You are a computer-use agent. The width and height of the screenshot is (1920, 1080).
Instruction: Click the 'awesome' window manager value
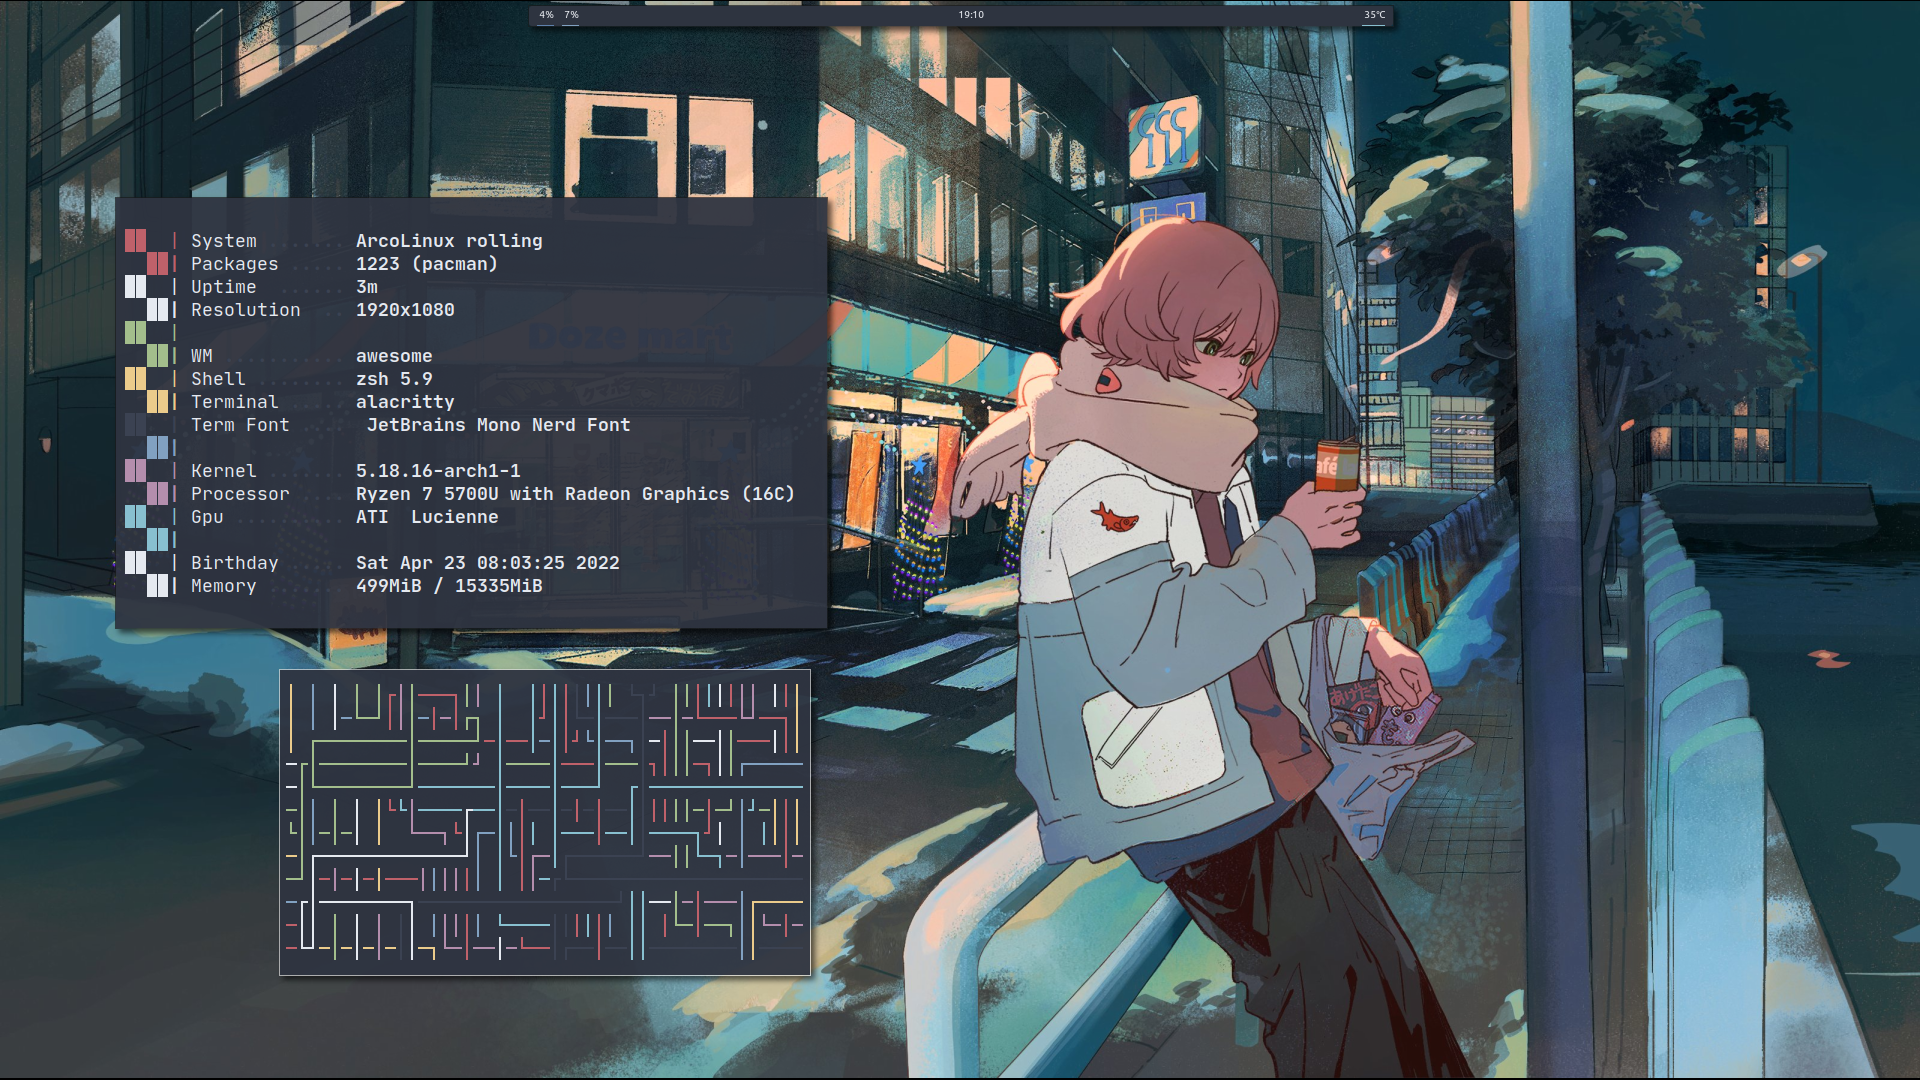tap(394, 356)
